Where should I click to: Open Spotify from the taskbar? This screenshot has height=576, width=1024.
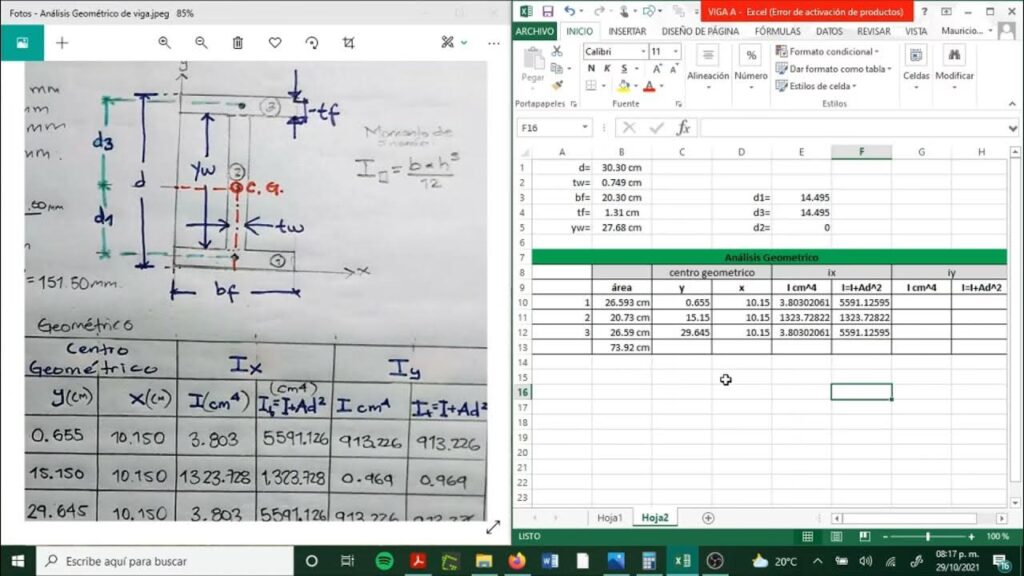(384, 561)
